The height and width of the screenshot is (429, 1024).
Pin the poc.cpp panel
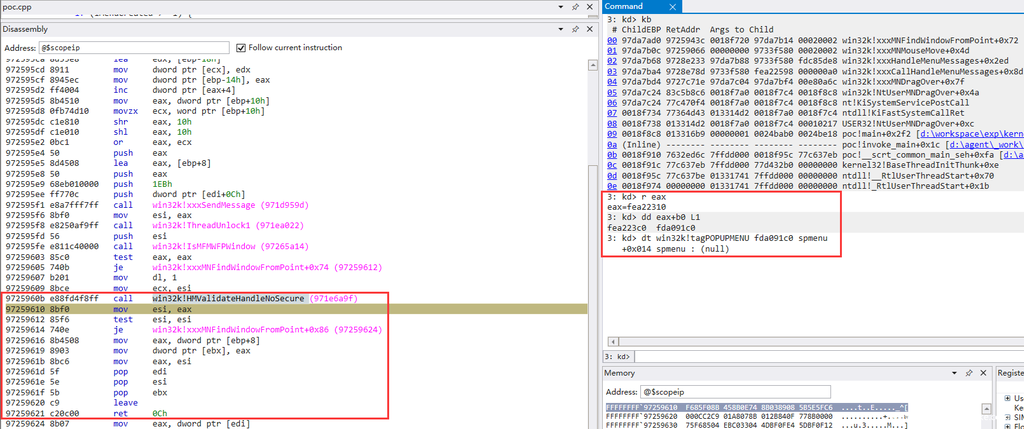[573, 8]
